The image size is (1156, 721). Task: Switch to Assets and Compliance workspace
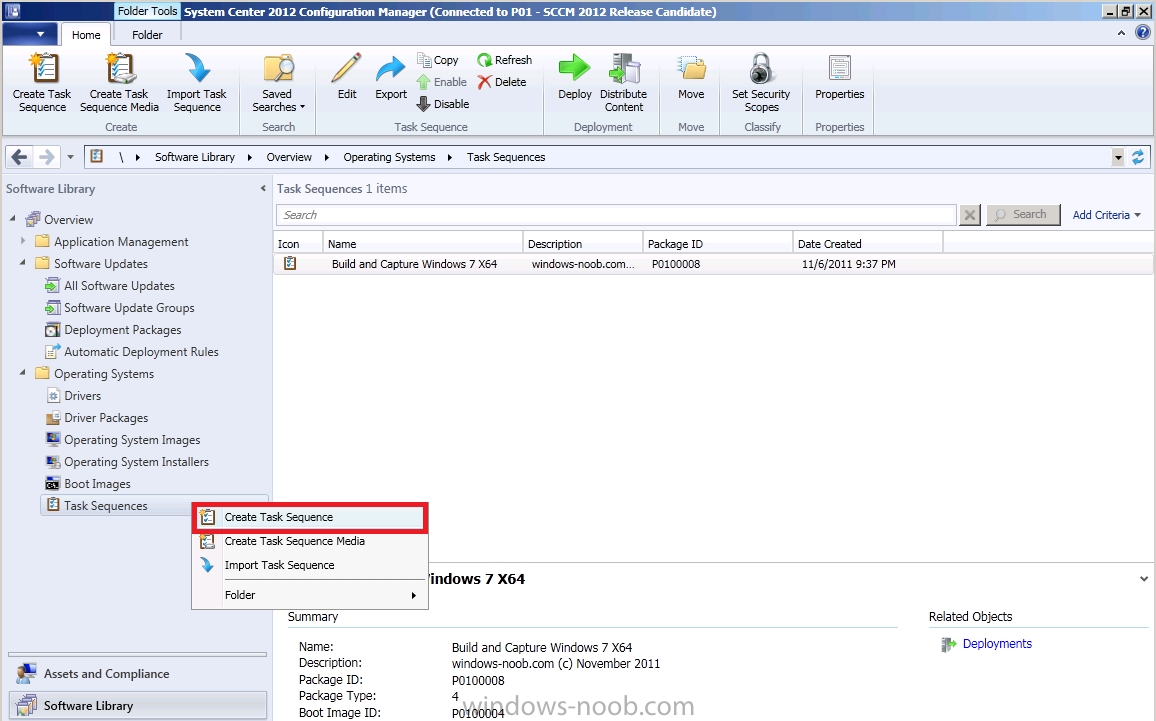click(137, 674)
